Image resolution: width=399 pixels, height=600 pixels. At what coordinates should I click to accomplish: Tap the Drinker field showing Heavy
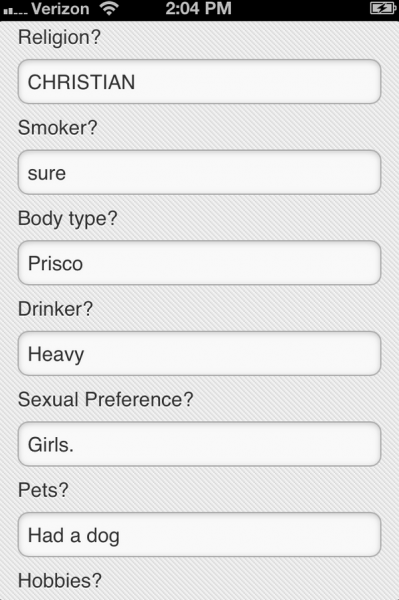tap(199, 354)
